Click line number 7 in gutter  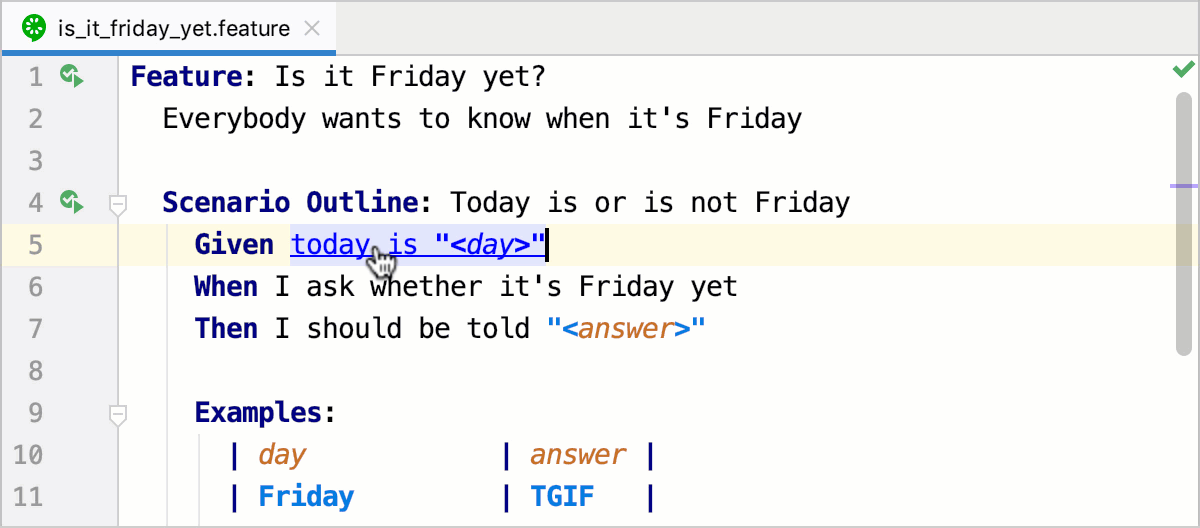coord(35,329)
